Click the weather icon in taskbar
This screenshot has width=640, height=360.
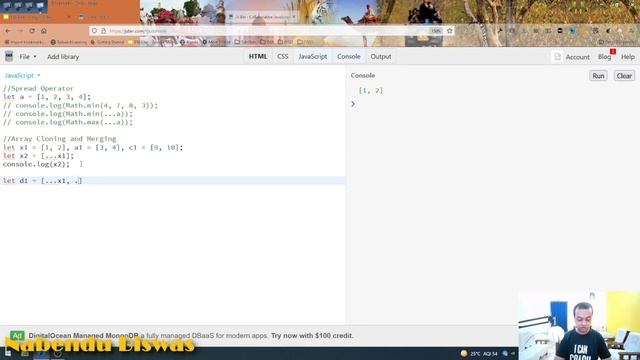point(464,353)
